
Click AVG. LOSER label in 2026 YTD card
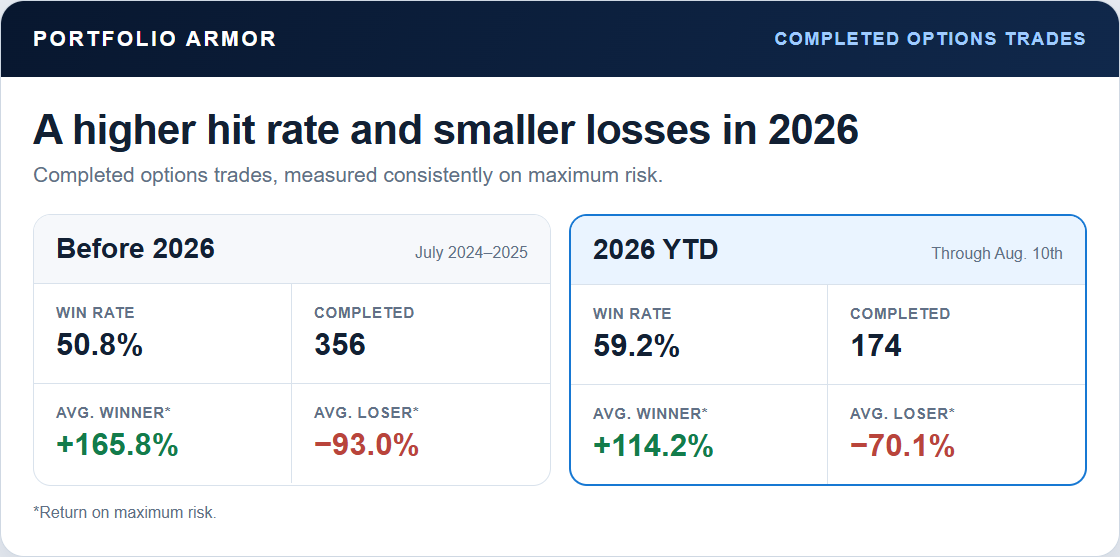pyautogui.click(x=903, y=413)
